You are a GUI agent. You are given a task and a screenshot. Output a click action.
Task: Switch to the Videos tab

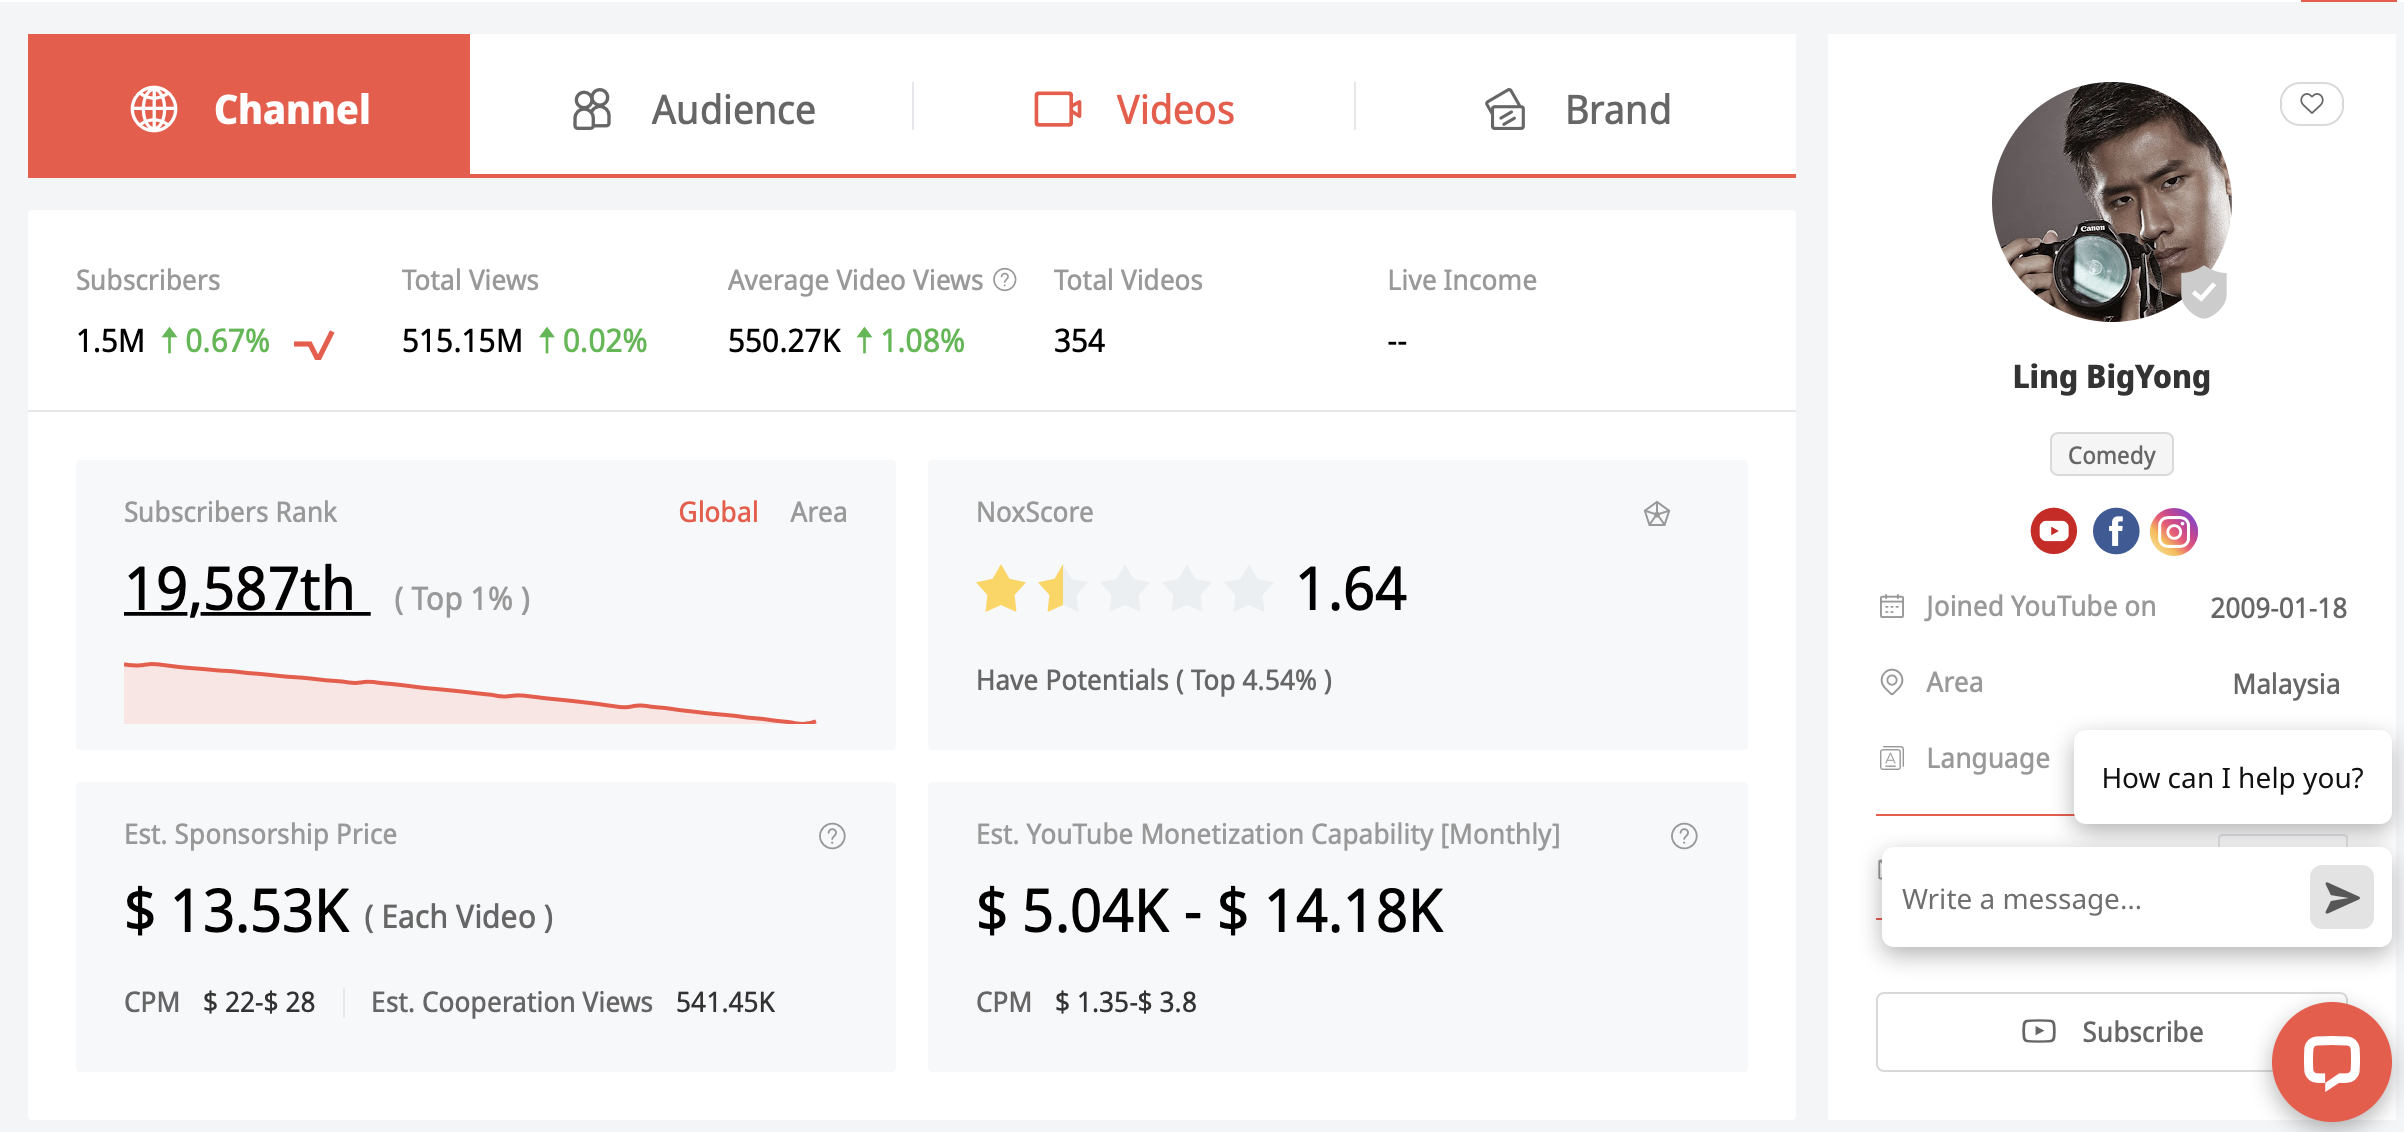[x=1134, y=108]
